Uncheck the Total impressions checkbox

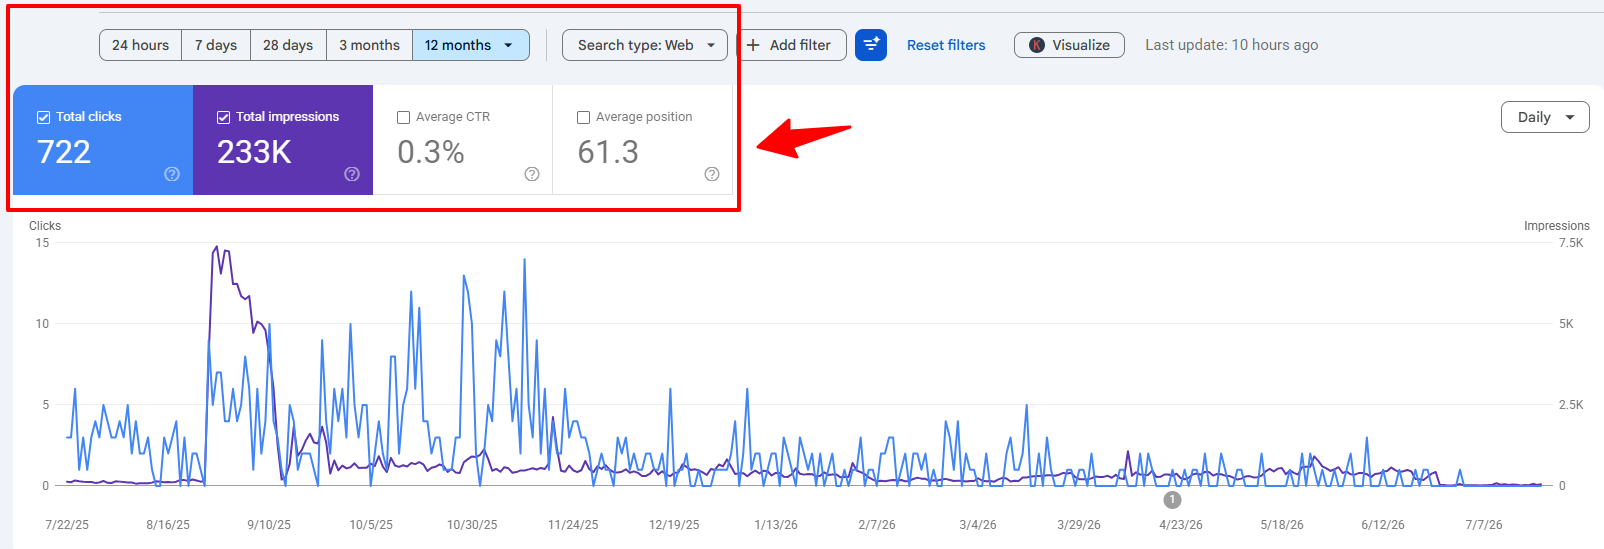[x=223, y=117]
